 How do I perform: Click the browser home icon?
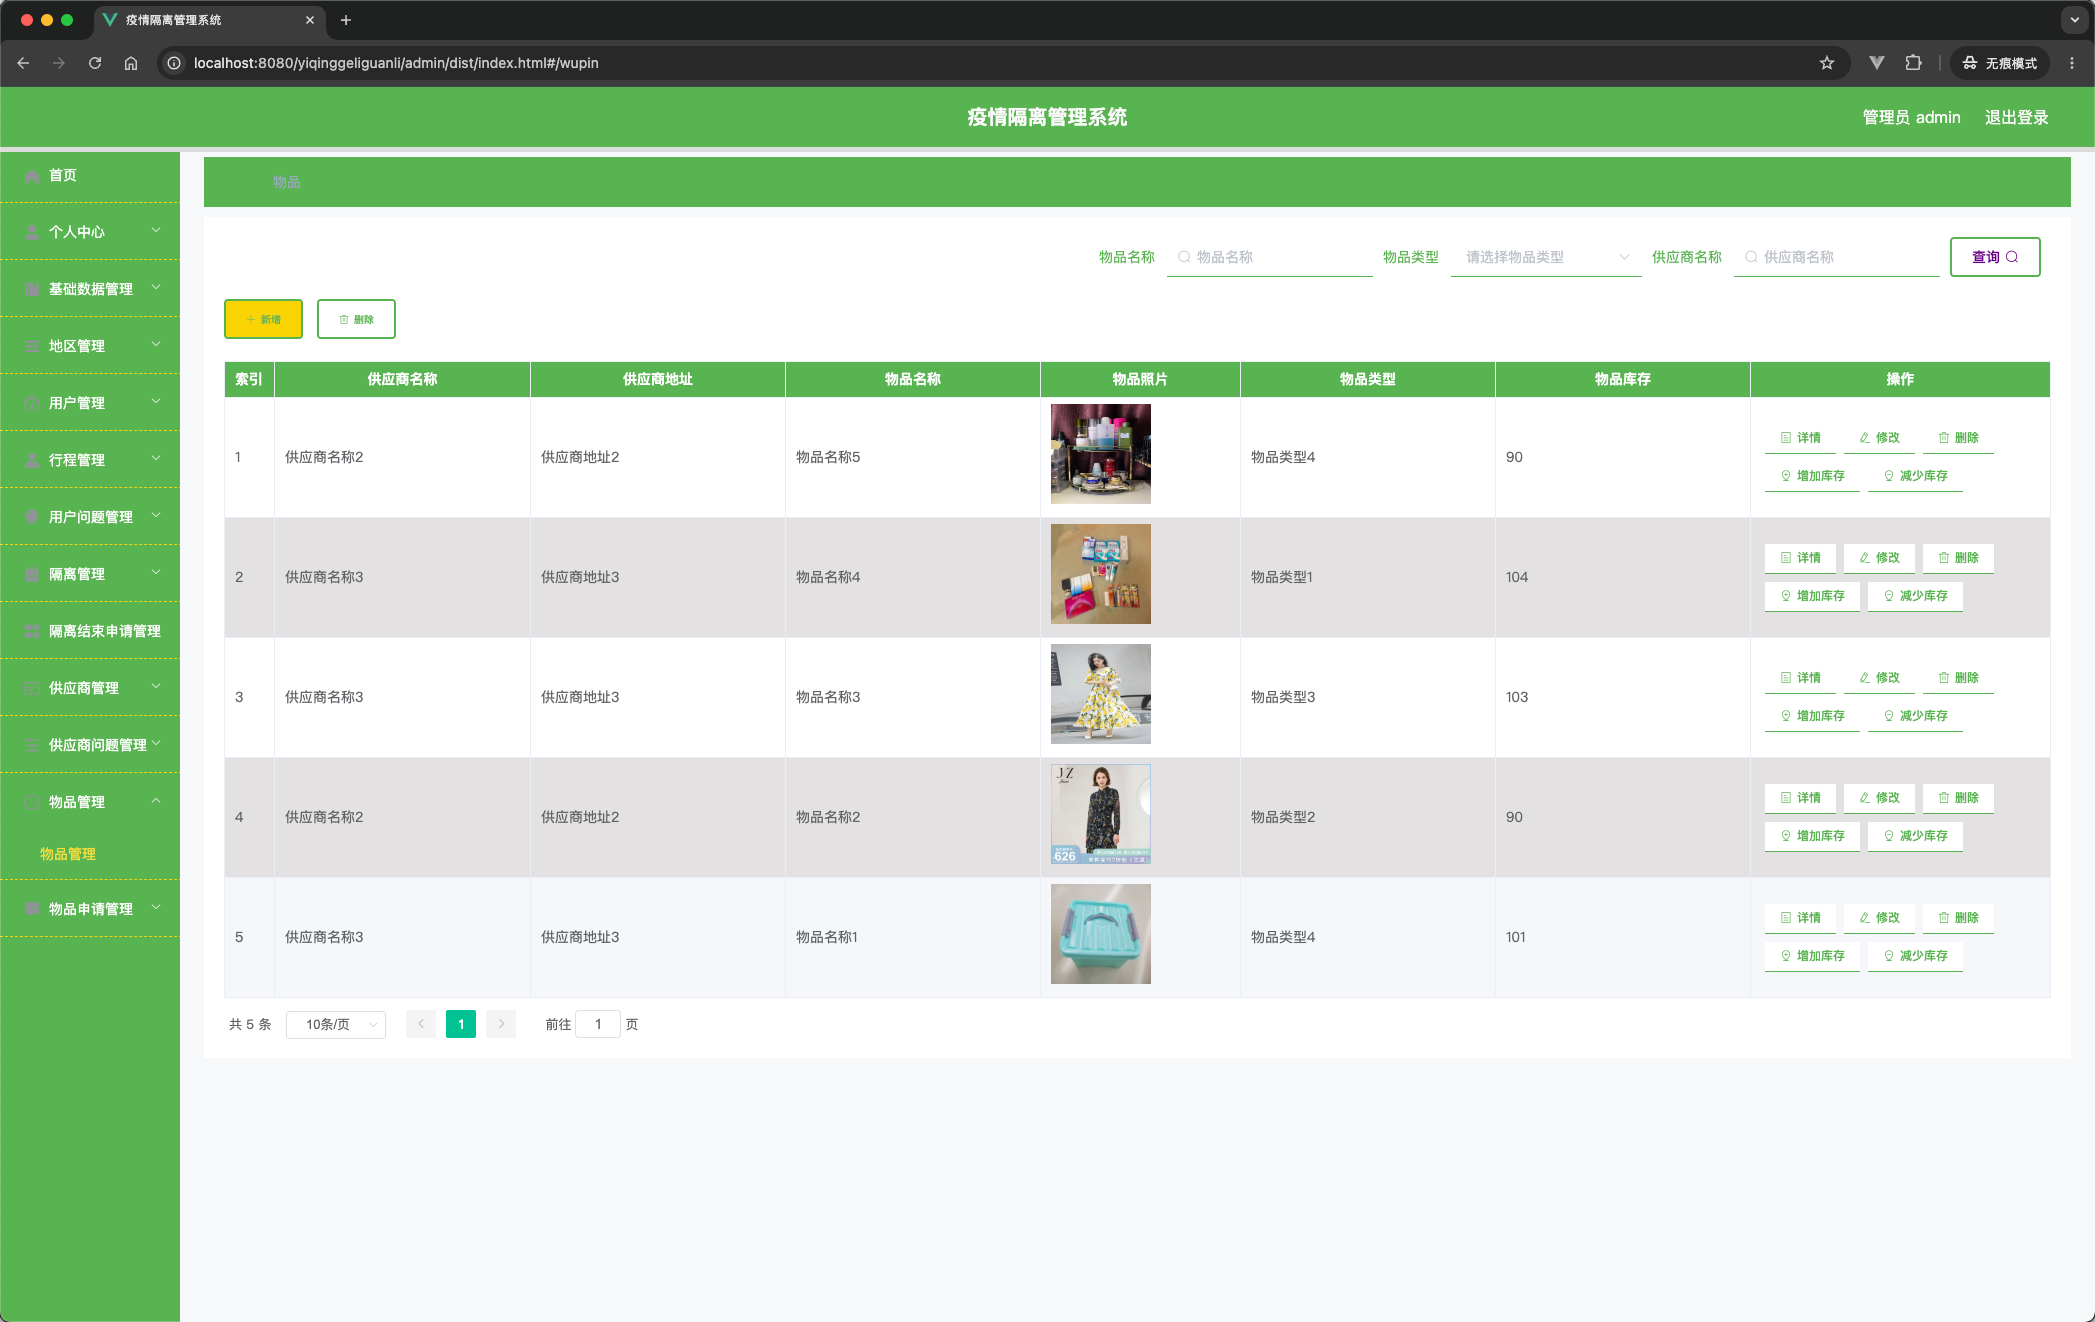click(131, 63)
